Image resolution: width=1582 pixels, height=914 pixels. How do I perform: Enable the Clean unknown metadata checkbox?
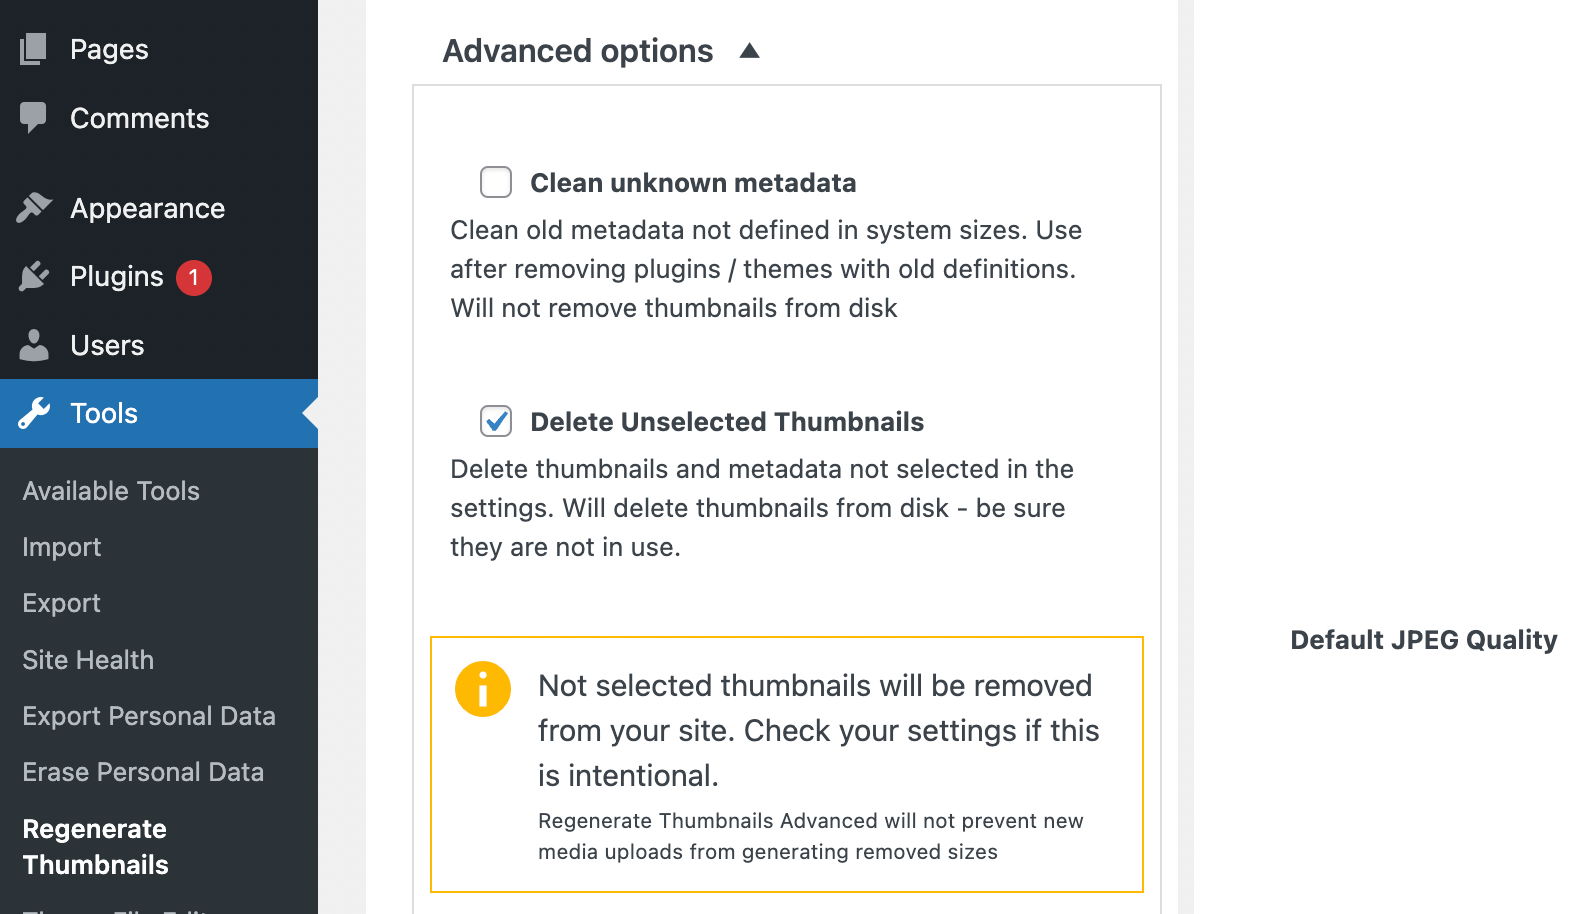496,182
